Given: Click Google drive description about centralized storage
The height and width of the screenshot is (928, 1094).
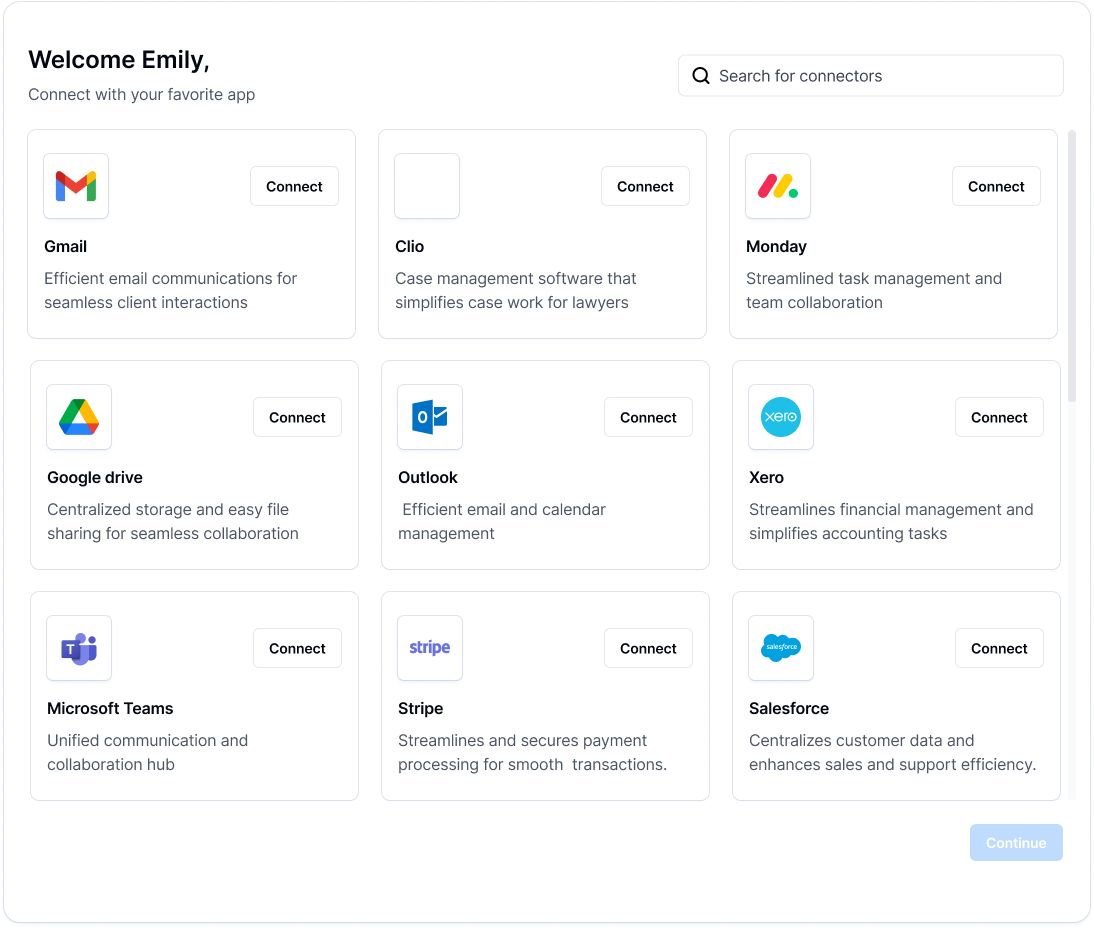Looking at the screenshot, I should pos(172,521).
